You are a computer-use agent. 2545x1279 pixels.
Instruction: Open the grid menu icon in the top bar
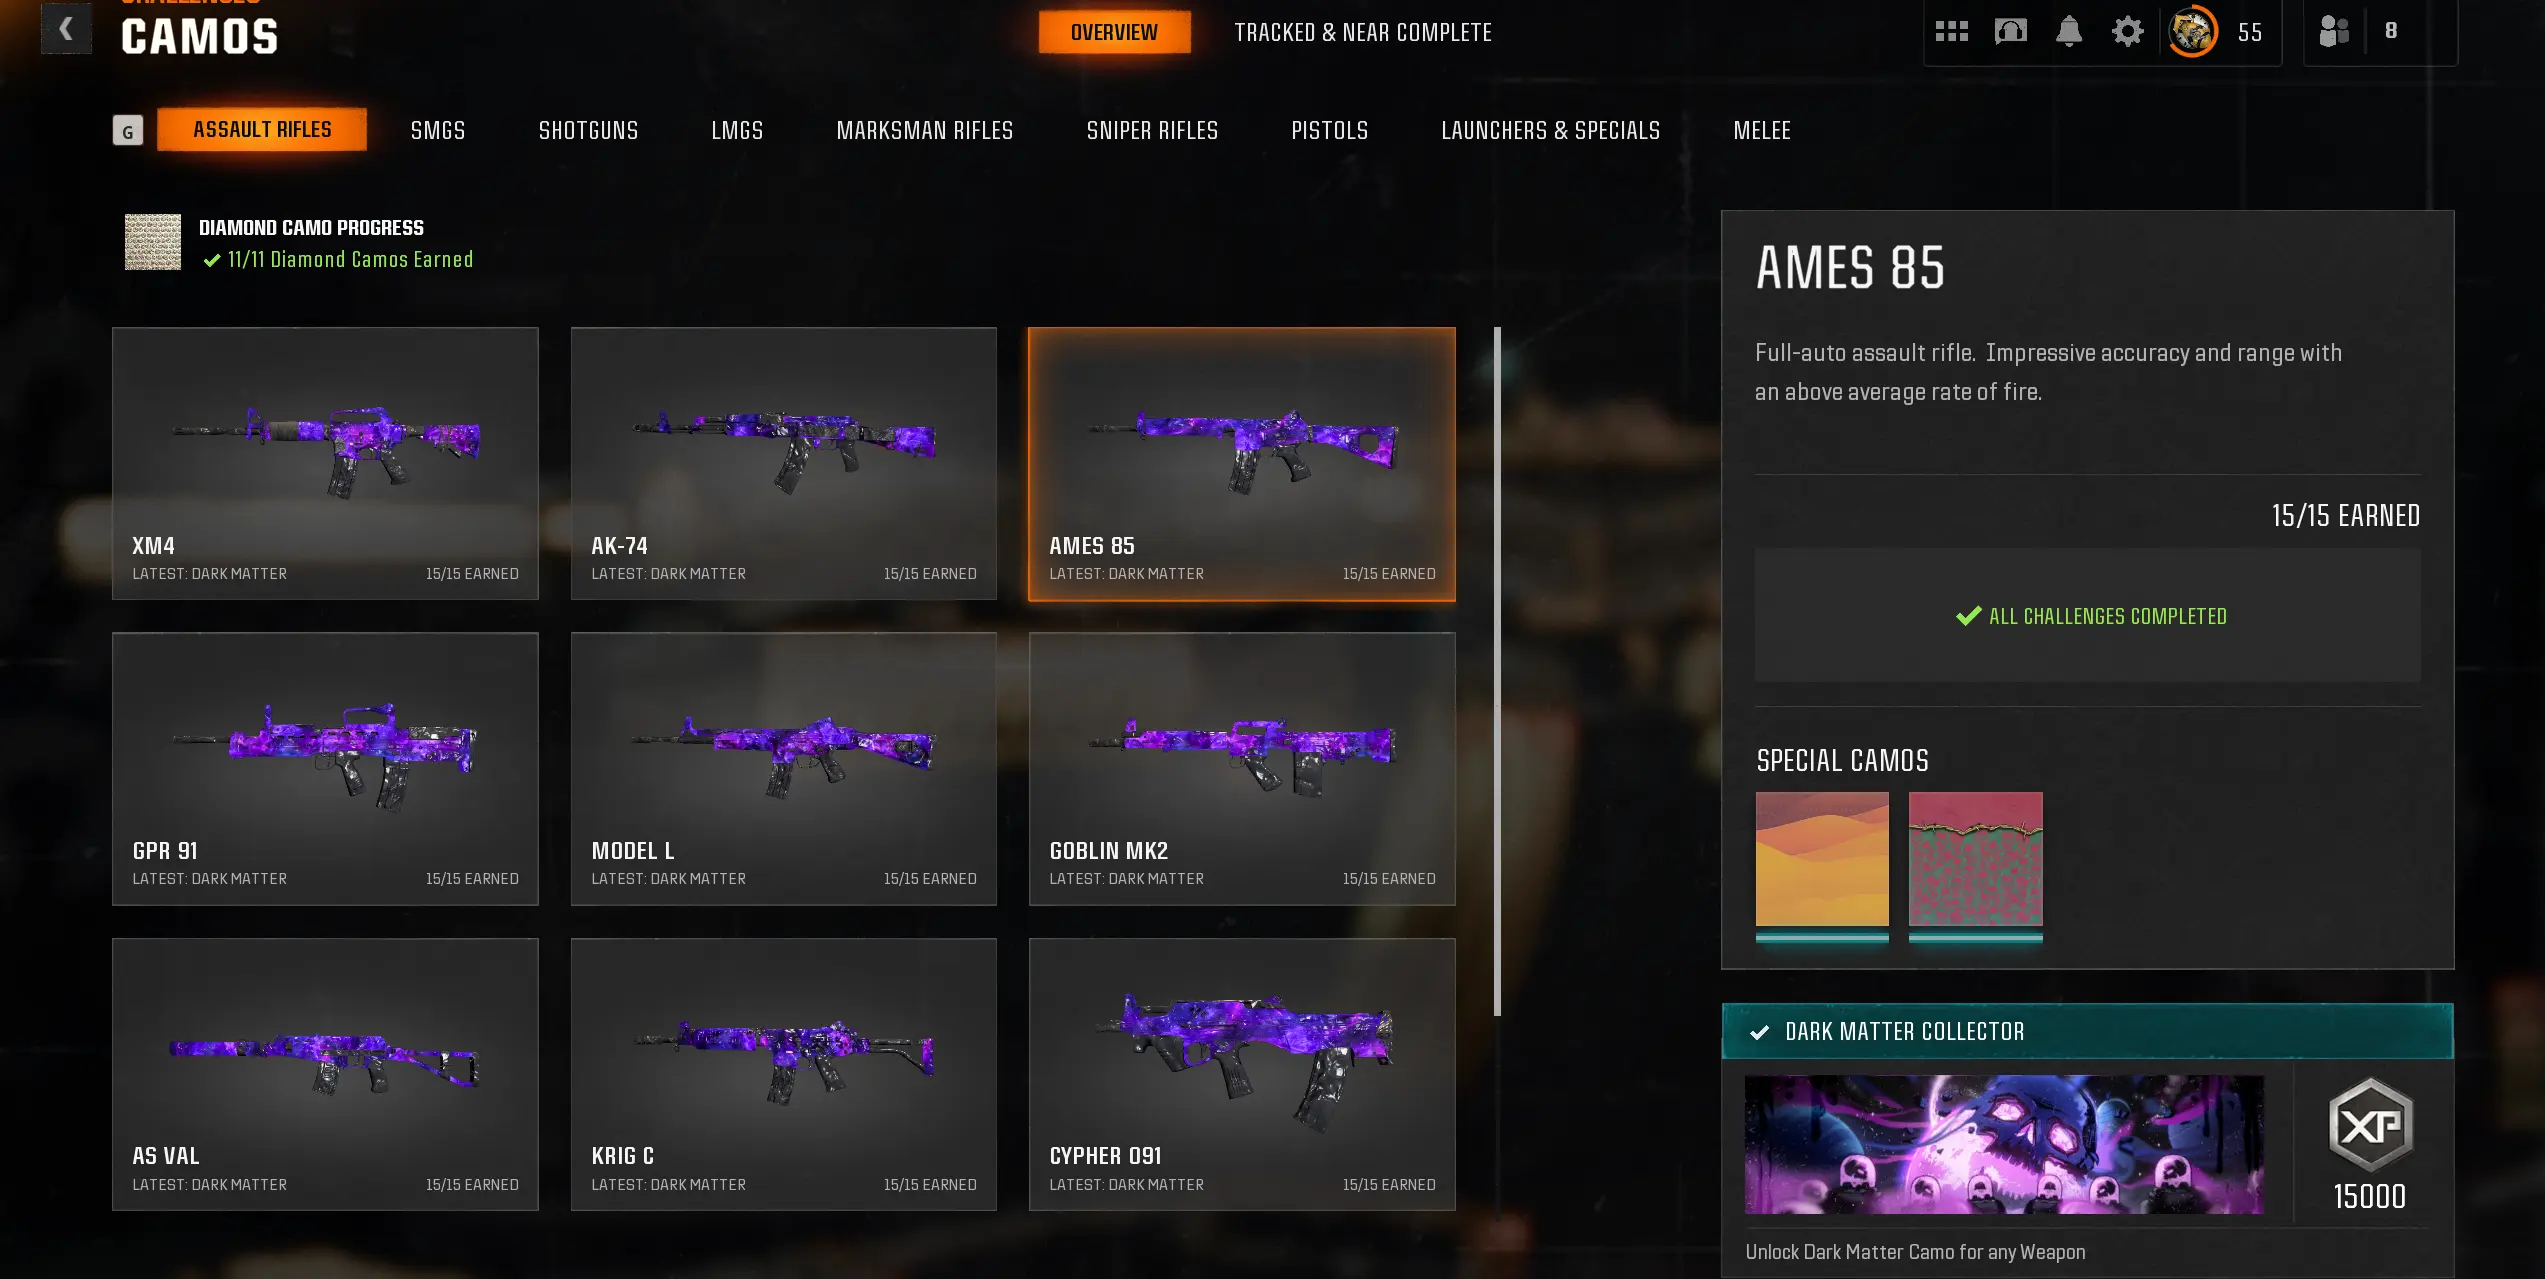1951,32
